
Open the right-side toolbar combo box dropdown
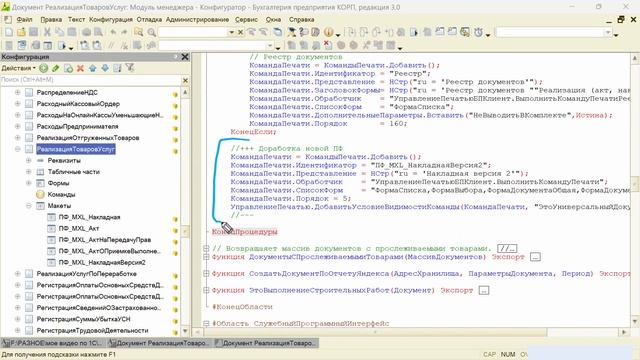(x=608, y=32)
